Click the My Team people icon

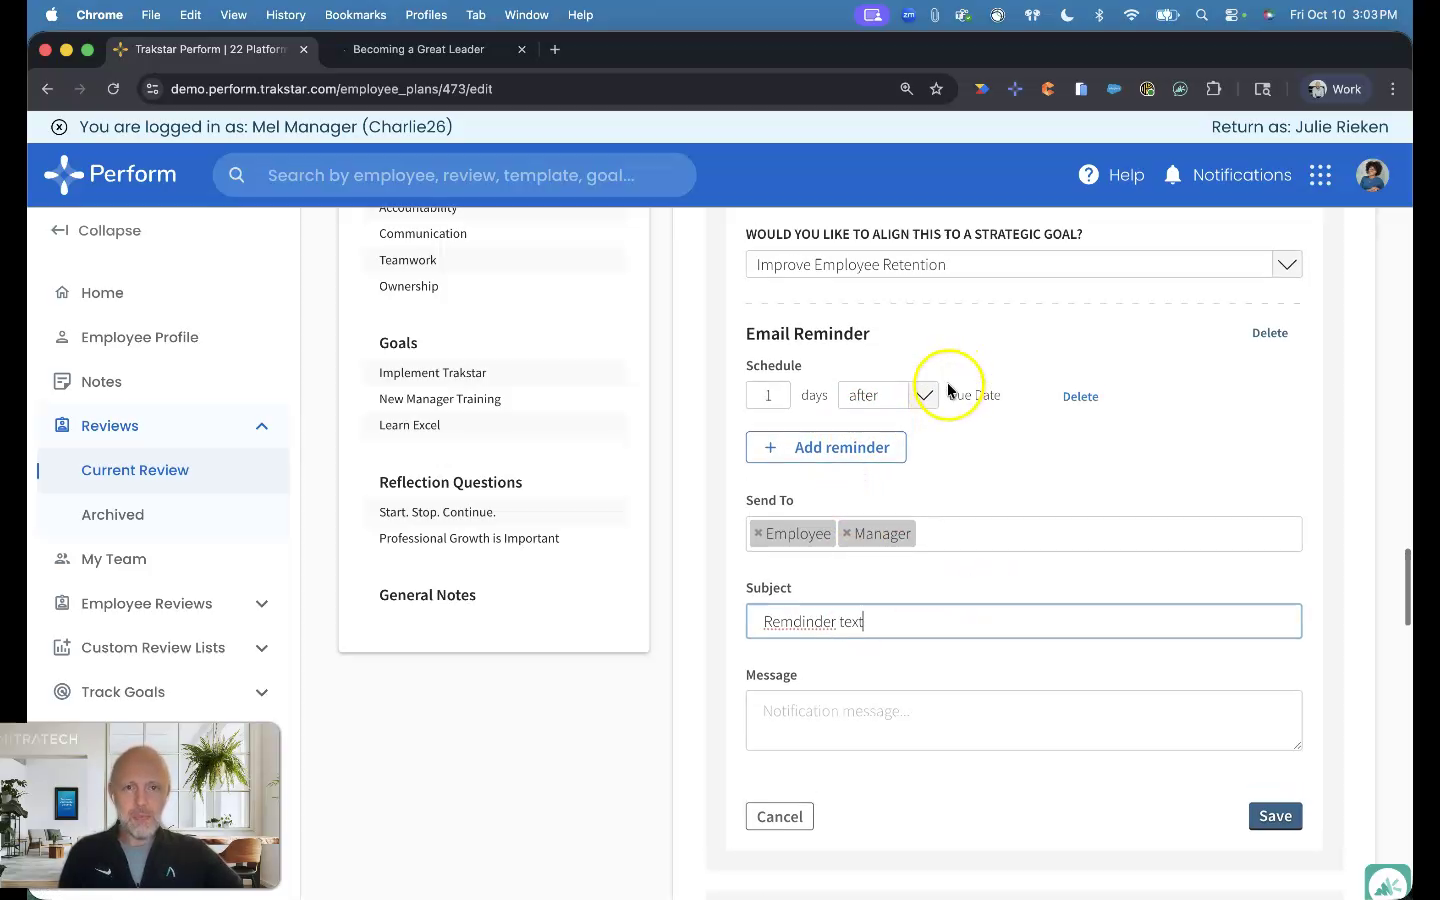(62, 559)
